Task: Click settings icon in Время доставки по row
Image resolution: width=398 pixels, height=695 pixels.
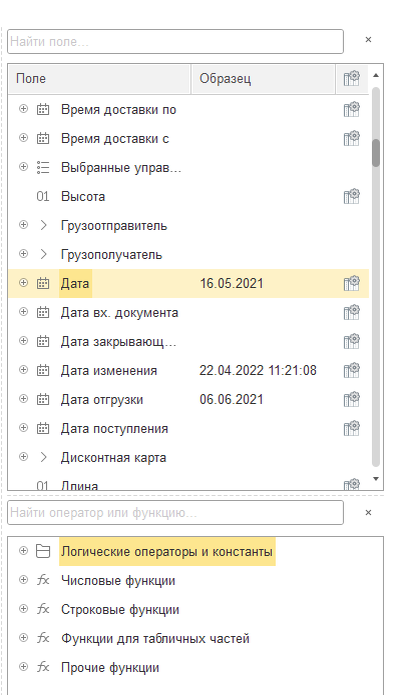Action: point(351,109)
